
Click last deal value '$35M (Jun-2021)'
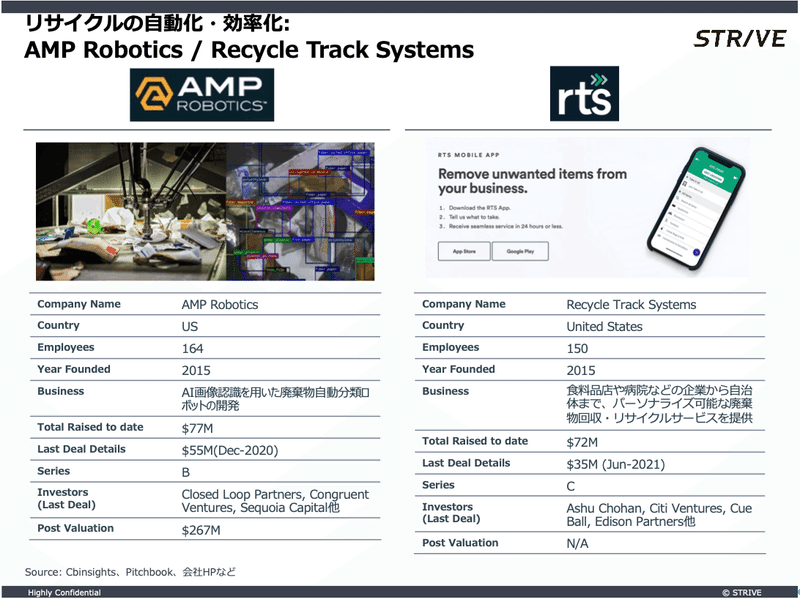616,464
